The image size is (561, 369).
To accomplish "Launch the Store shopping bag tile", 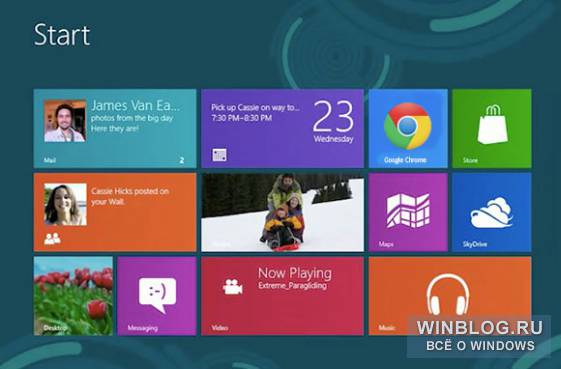I will (492, 128).
